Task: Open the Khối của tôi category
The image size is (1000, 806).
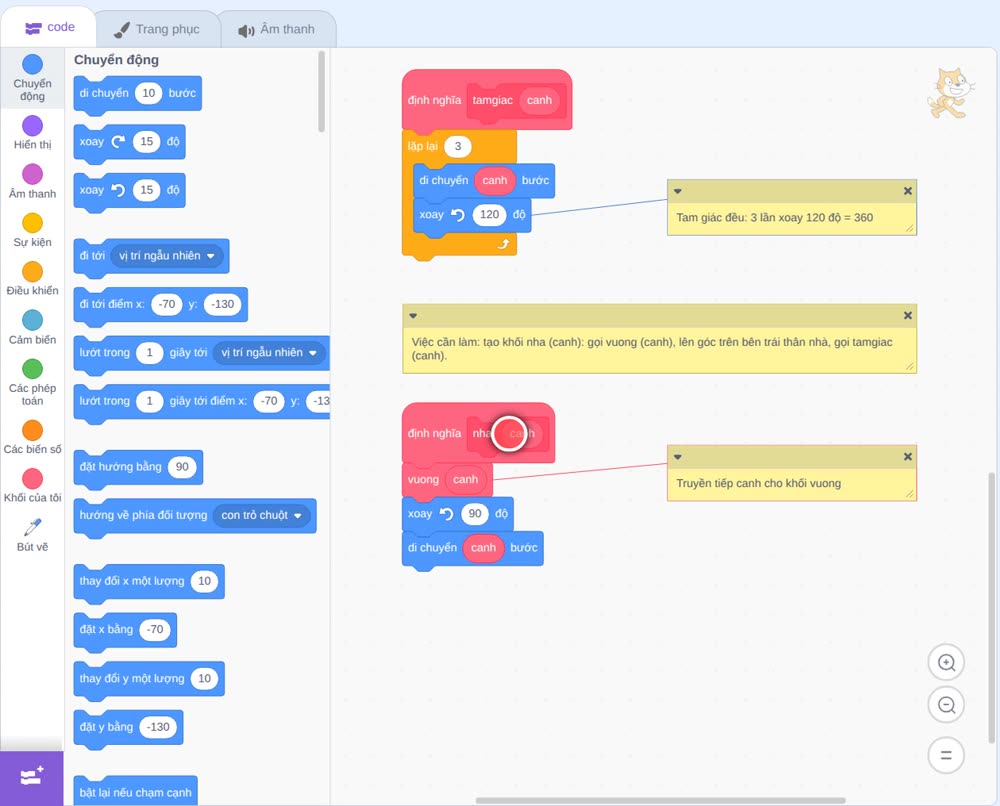Action: (33, 486)
